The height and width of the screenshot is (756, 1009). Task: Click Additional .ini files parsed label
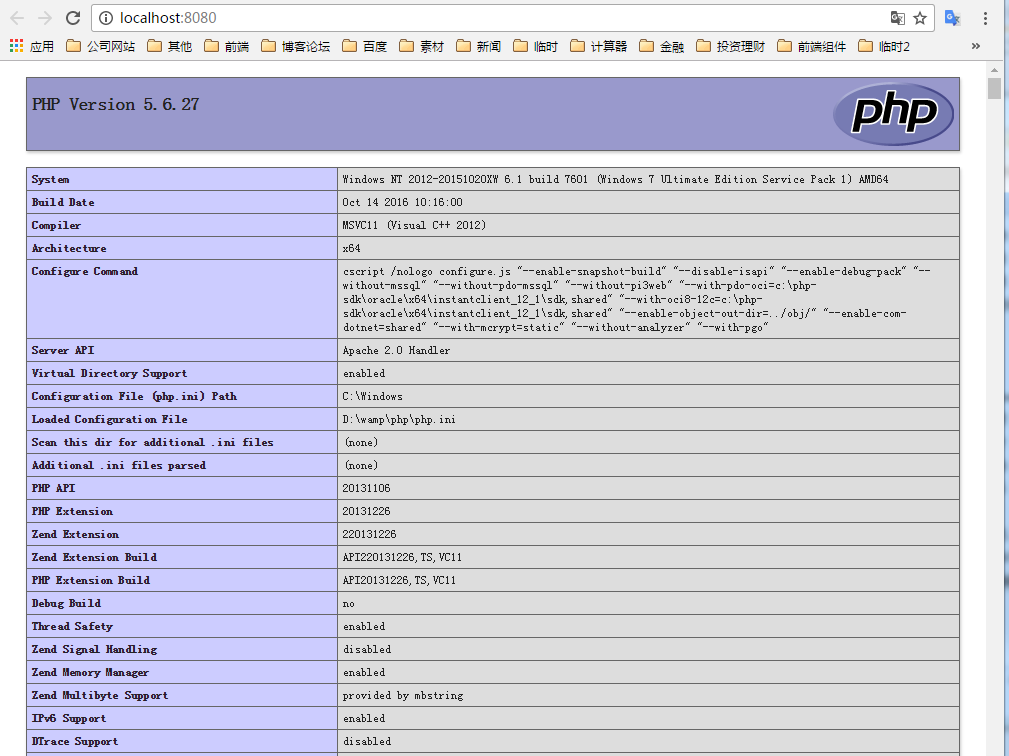coord(119,465)
